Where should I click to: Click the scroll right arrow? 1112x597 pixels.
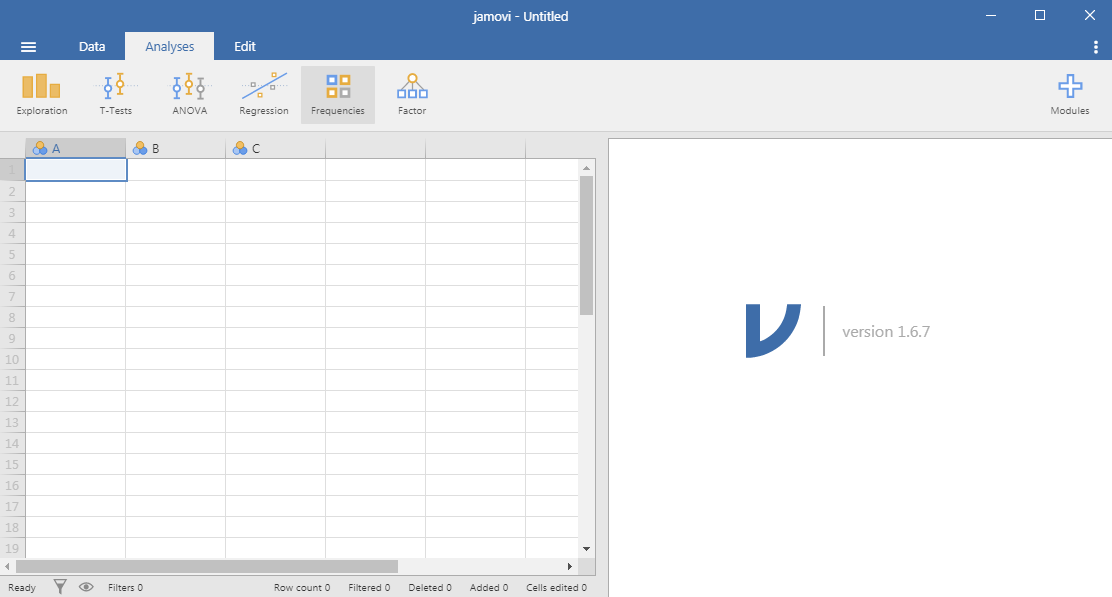pos(569,567)
